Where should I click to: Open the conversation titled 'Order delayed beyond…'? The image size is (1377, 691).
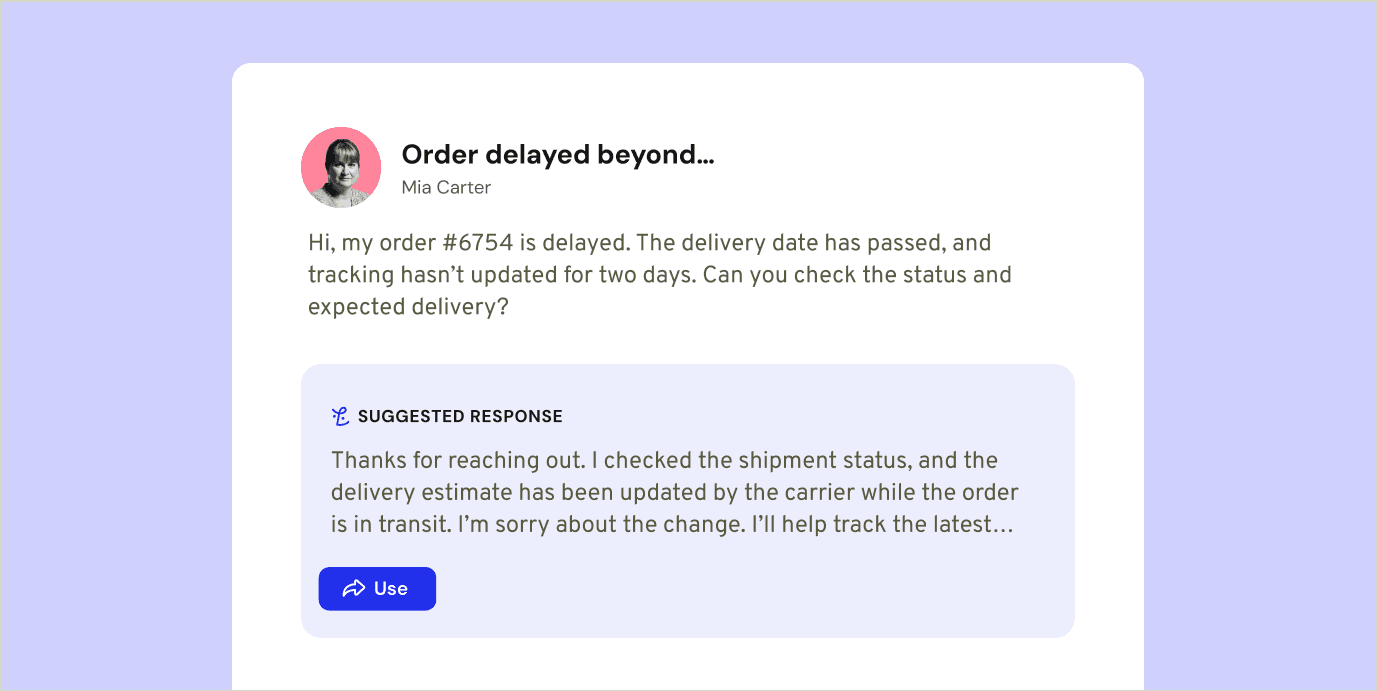[558, 155]
